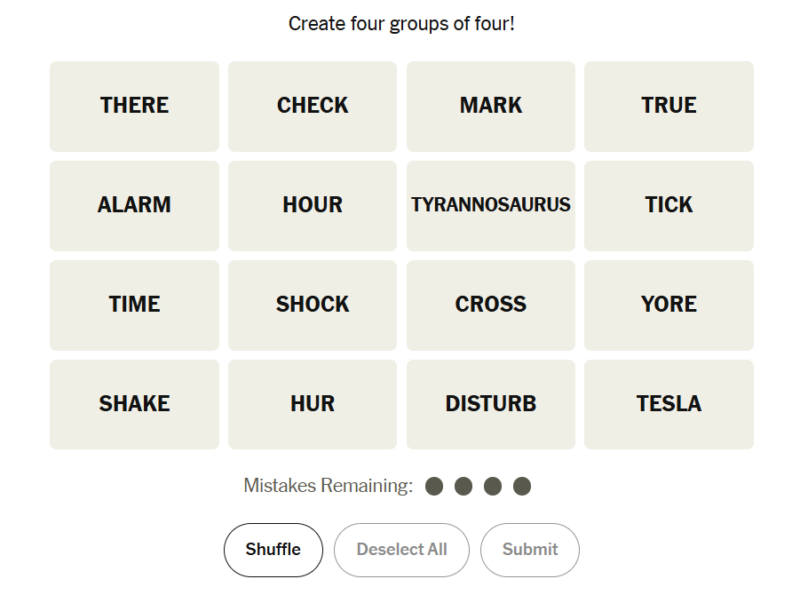Select the CROSS tile
The height and width of the screenshot is (603, 800).
[x=490, y=305]
